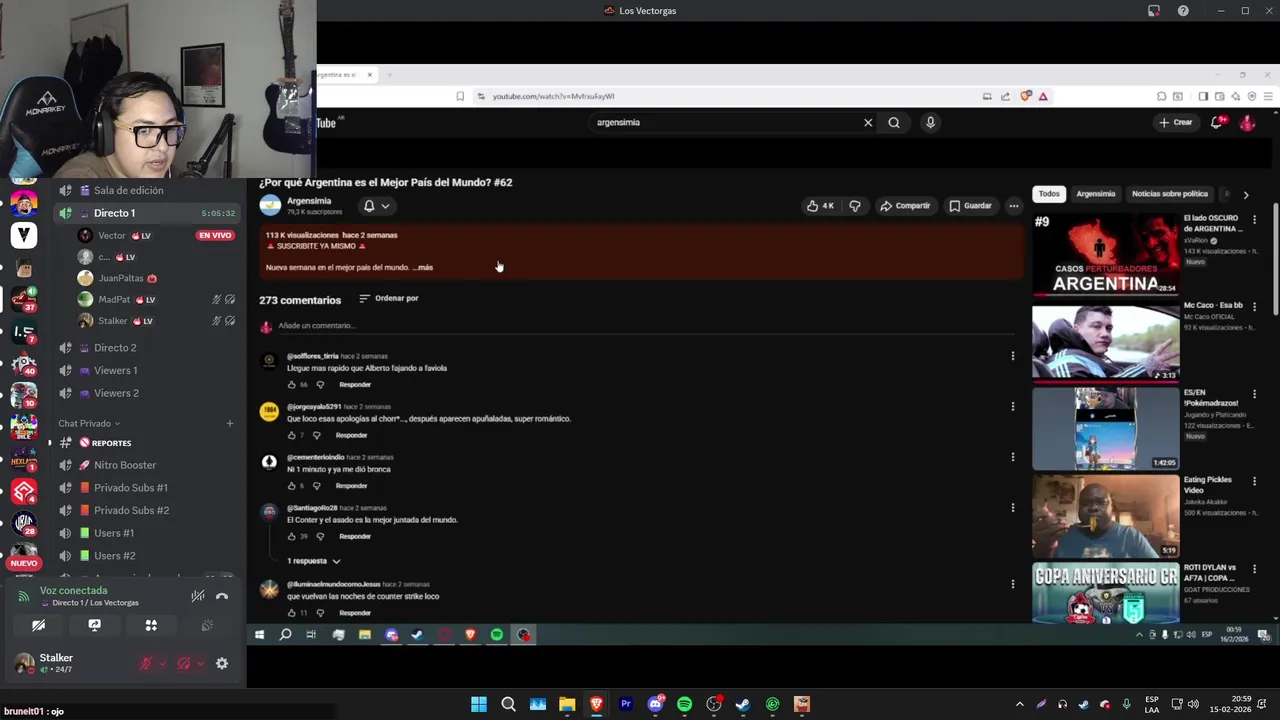Open the subscription notification bell dropdown

(x=377, y=206)
